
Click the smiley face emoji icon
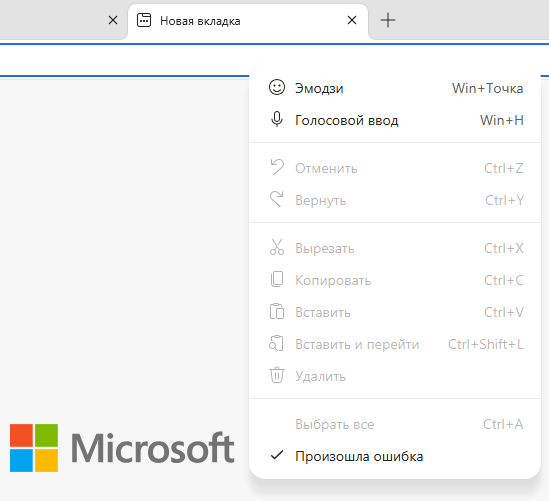[277, 88]
